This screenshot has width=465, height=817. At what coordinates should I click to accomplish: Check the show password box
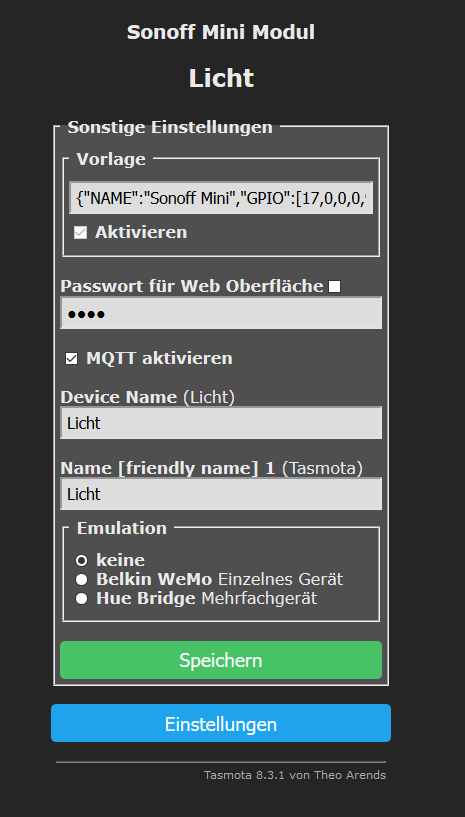(335, 287)
